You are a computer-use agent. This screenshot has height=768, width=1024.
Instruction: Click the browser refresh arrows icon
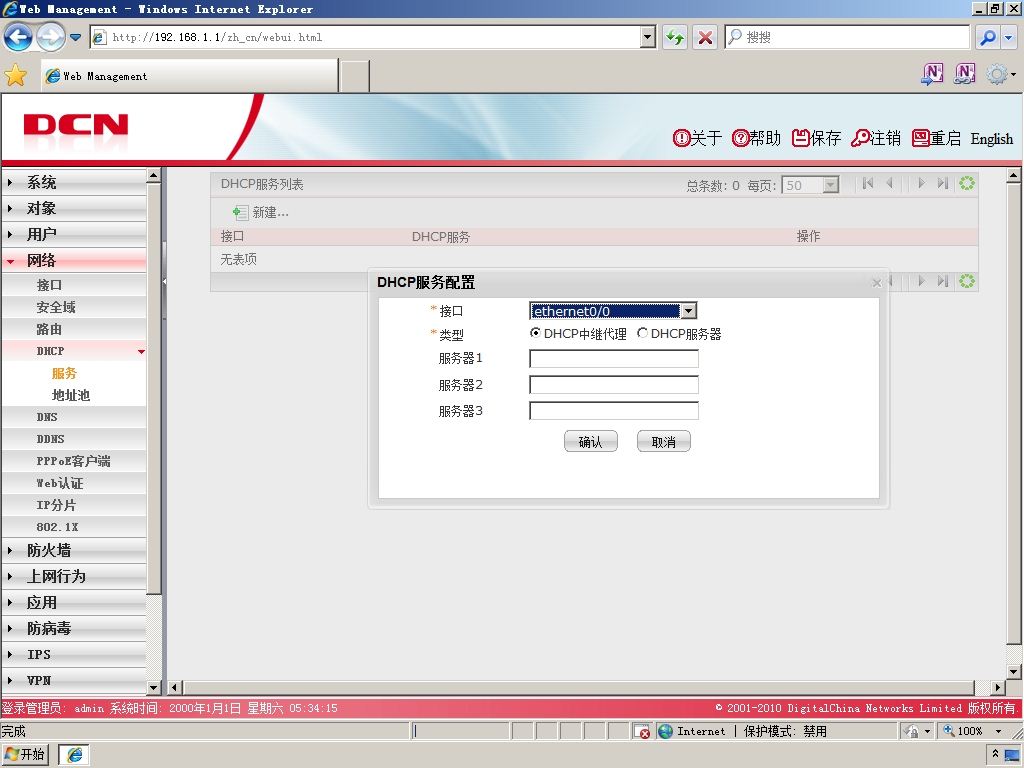(x=675, y=37)
